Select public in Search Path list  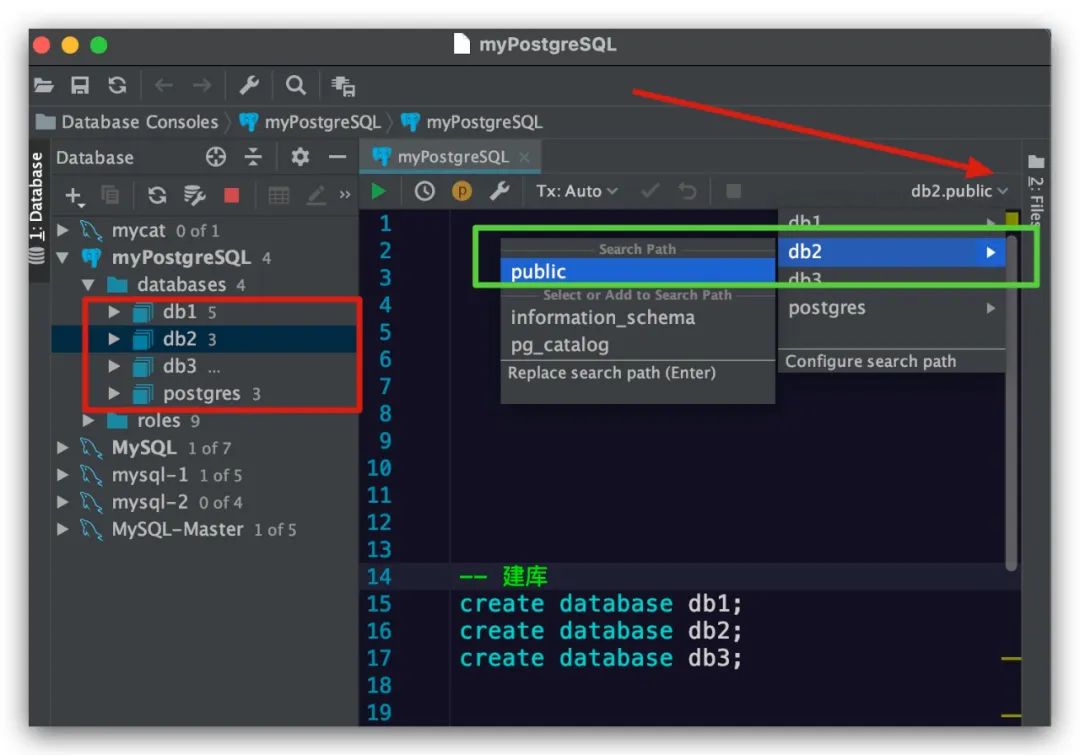click(638, 271)
